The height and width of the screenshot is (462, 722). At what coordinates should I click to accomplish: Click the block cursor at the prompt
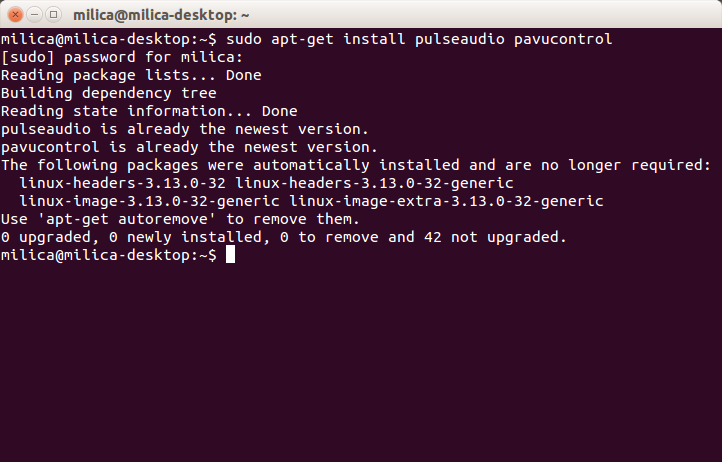pyautogui.click(x=231, y=255)
